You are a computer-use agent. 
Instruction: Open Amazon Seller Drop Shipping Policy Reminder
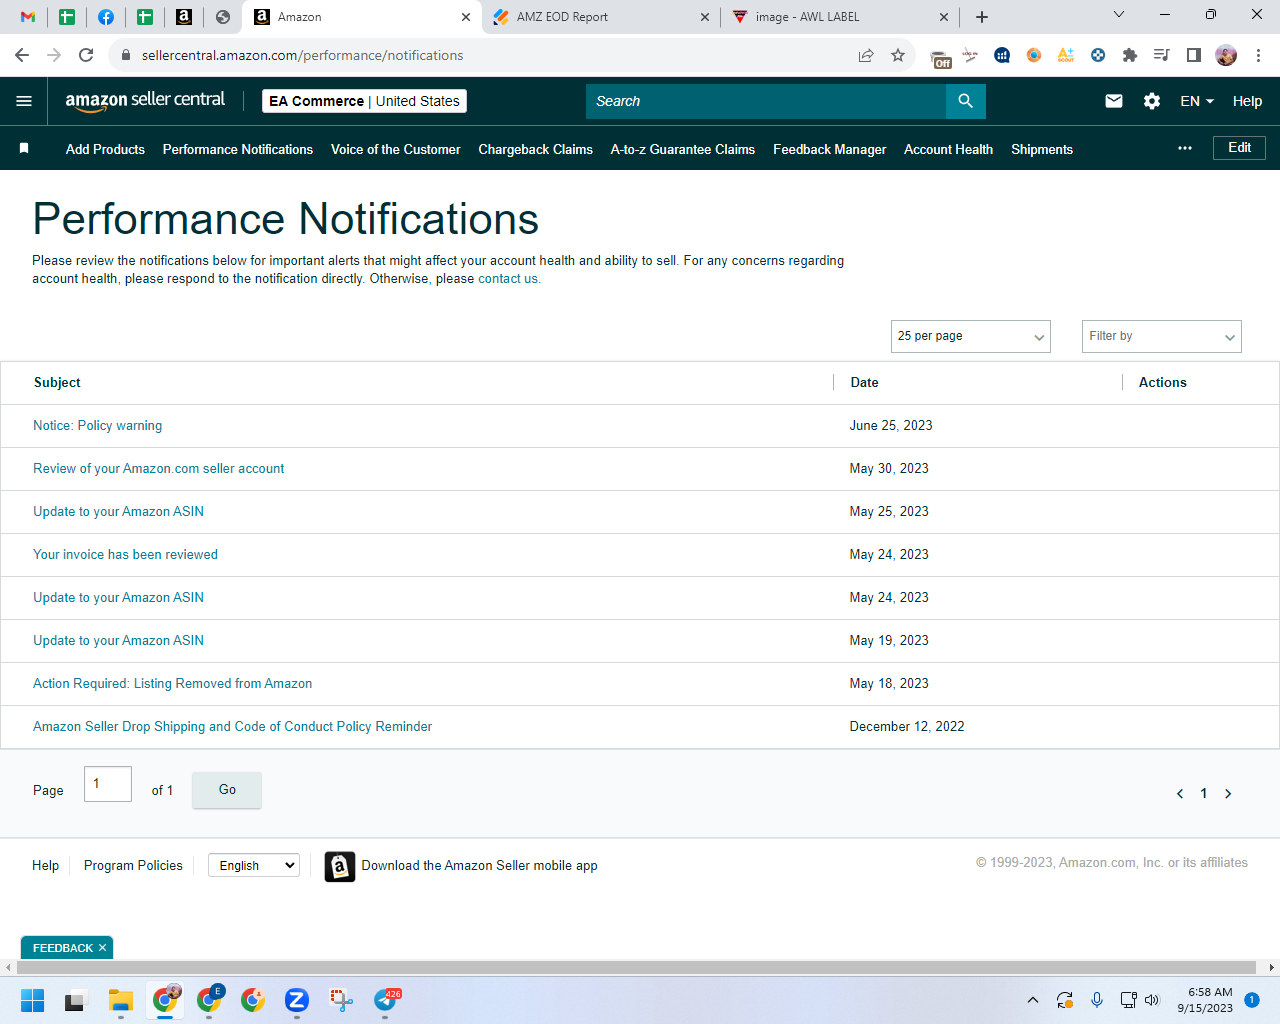232,727
